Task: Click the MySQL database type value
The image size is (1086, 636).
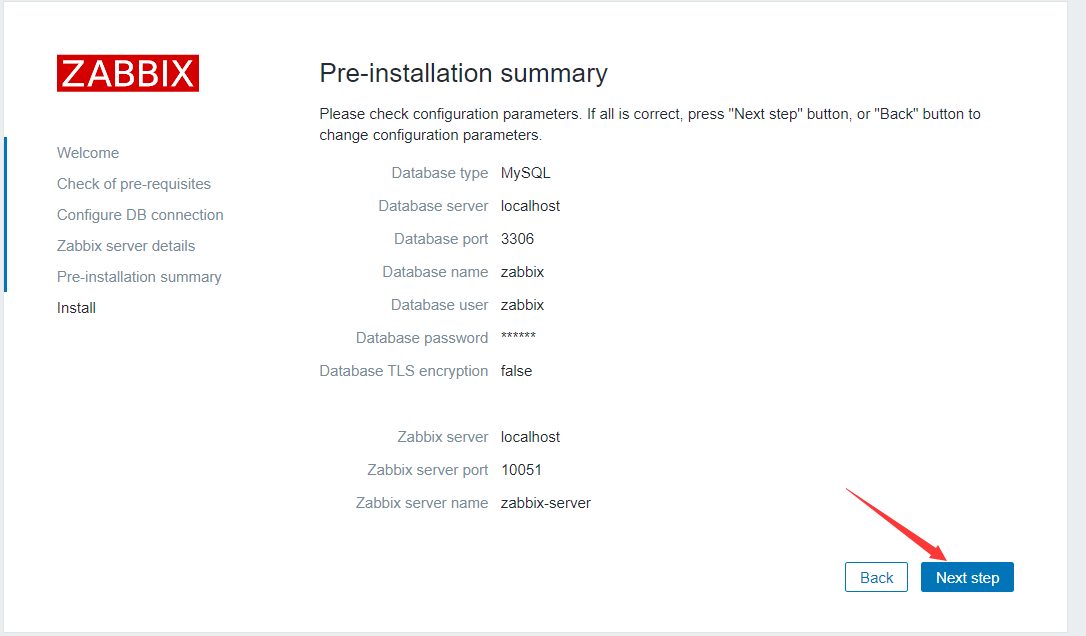Action: (526, 173)
